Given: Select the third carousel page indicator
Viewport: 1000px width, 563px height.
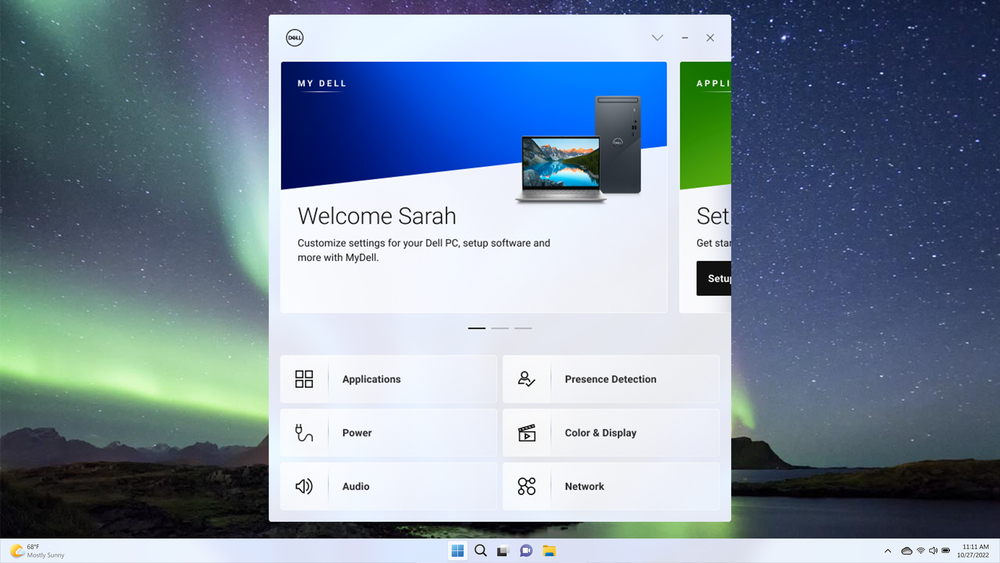Looking at the screenshot, I should pos(523,328).
